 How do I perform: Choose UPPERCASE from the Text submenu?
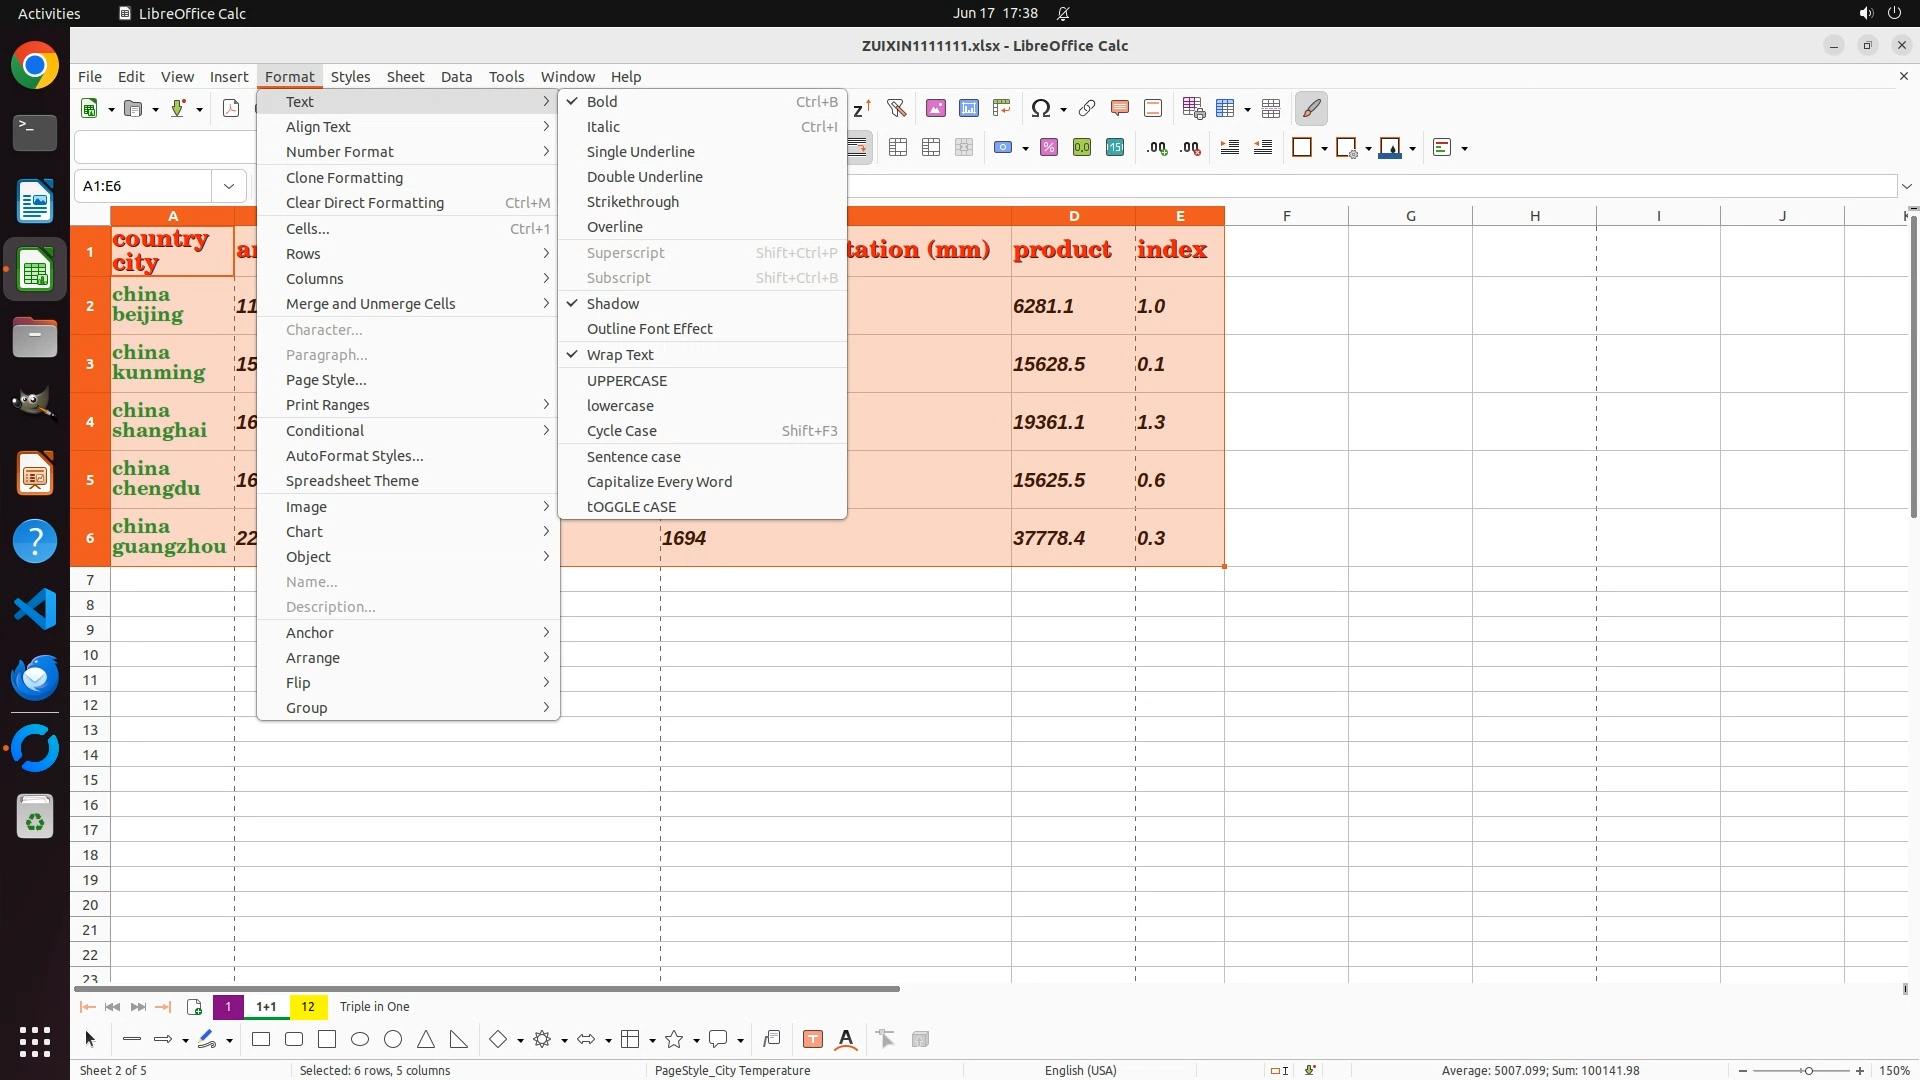(627, 381)
